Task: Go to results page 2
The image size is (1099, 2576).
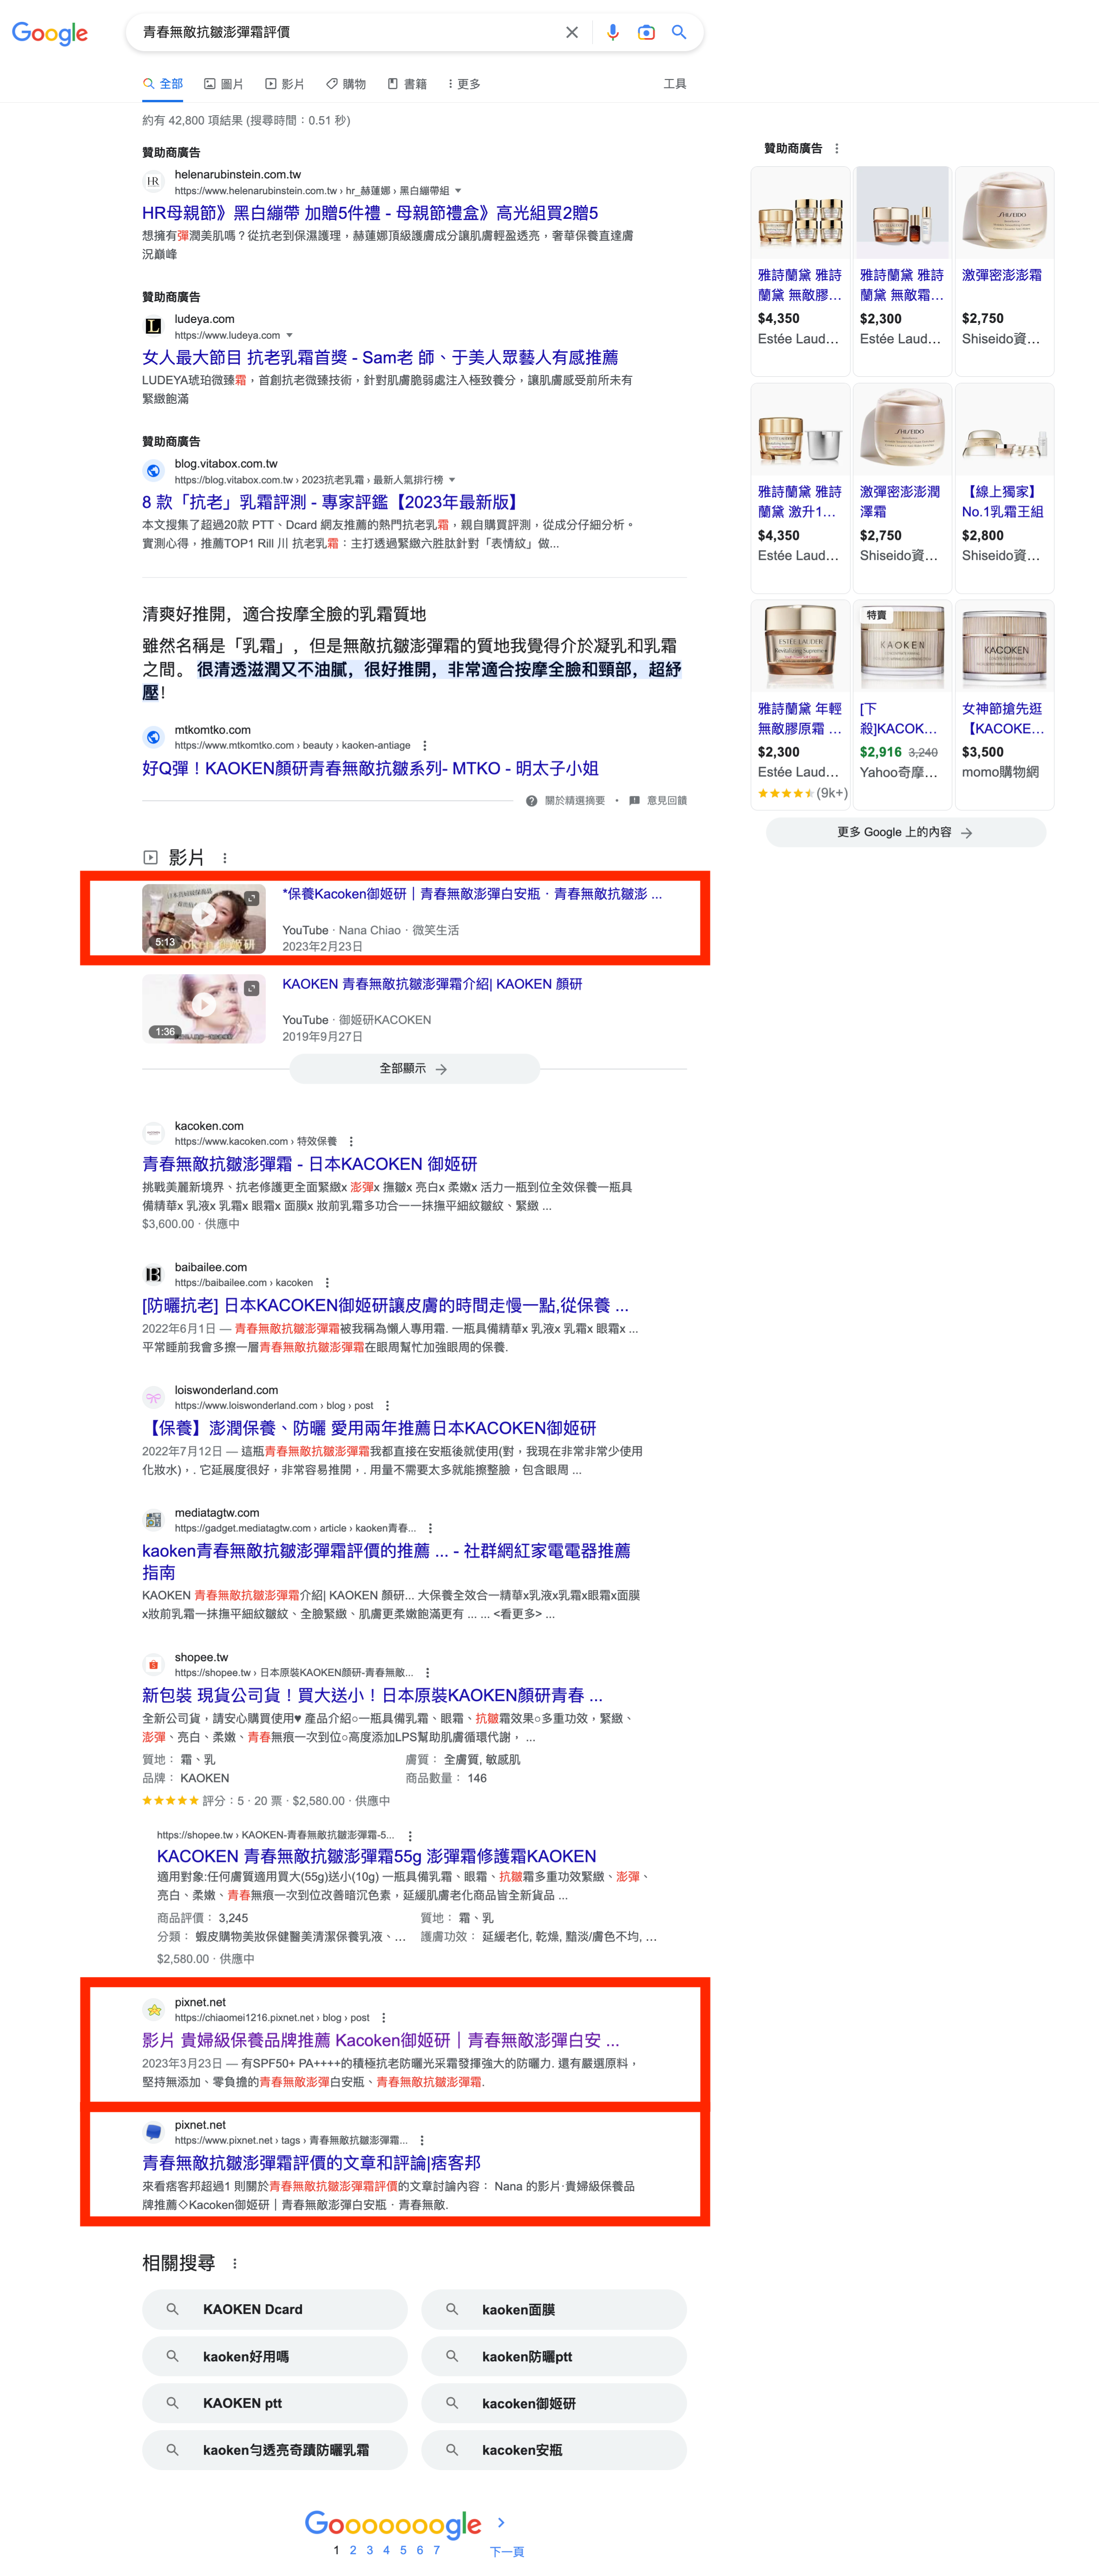Action: click(353, 2550)
